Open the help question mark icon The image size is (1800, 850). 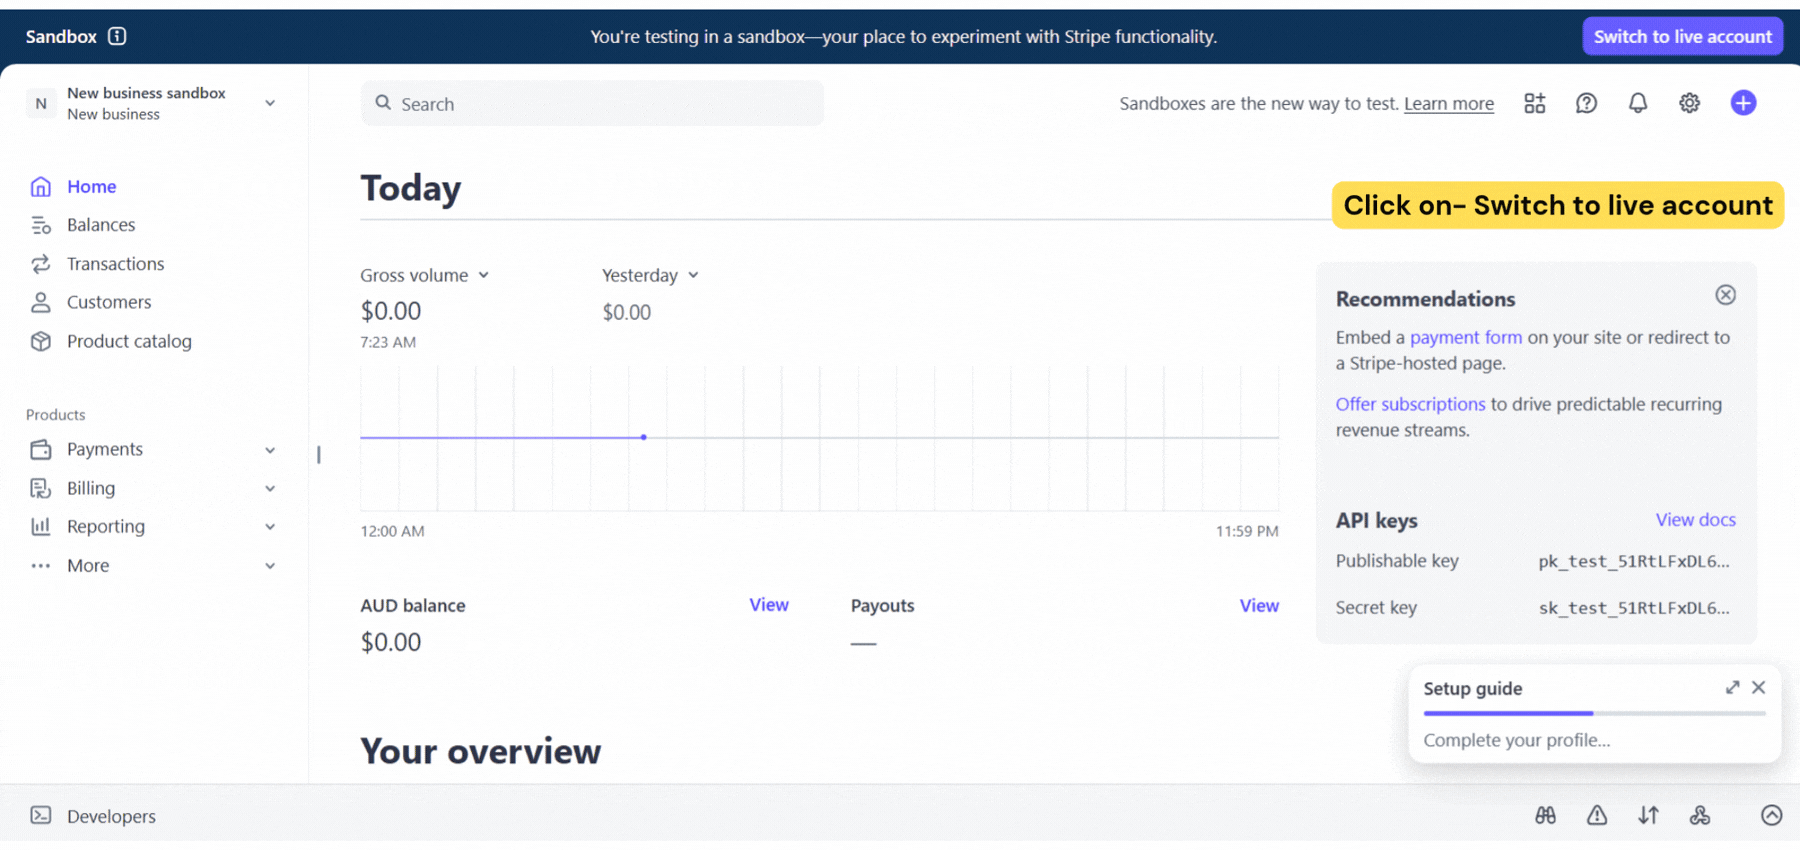pos(1586,103)
